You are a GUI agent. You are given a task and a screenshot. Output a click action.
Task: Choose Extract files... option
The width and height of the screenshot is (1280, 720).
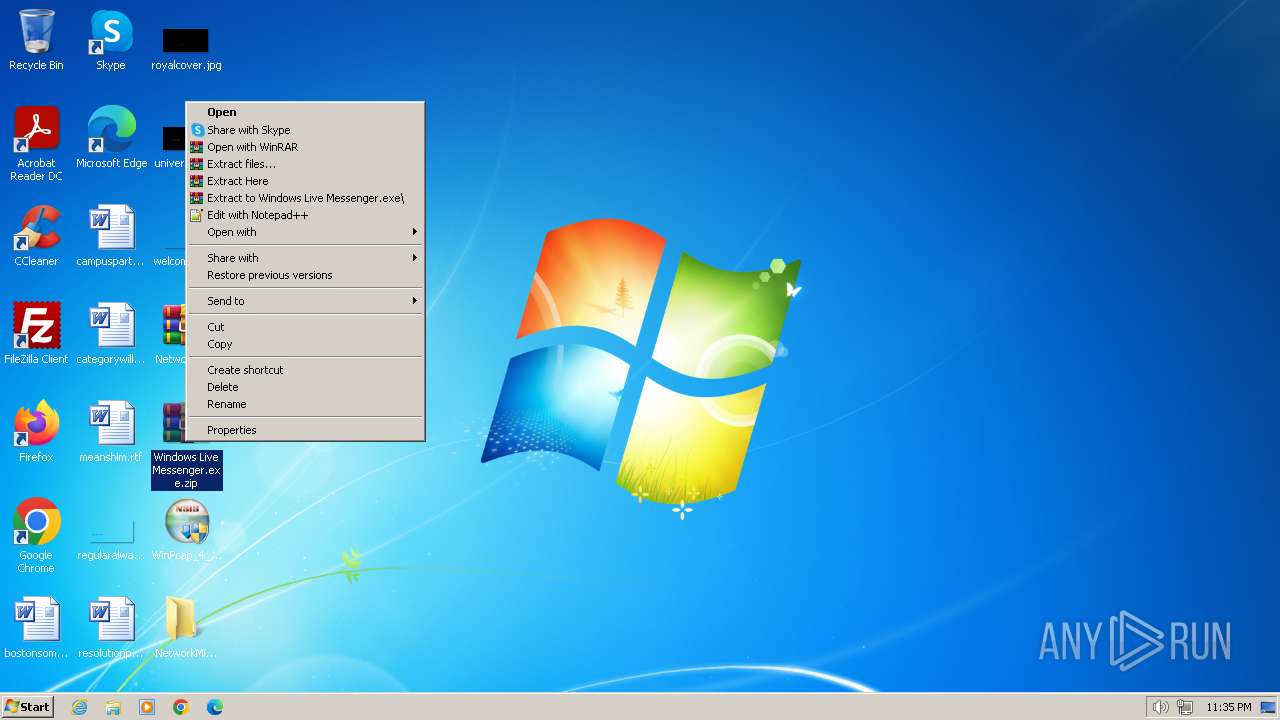point(306,164)
